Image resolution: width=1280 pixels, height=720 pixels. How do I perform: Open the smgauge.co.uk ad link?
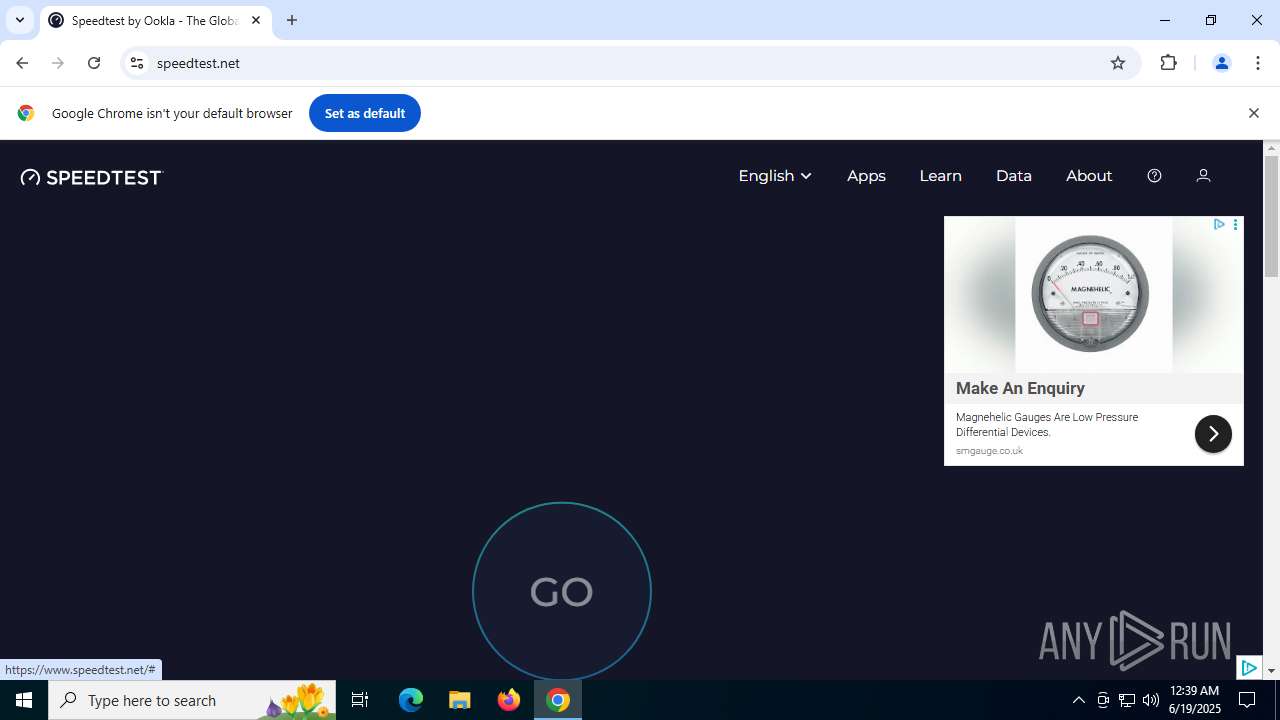coord(989,451)
